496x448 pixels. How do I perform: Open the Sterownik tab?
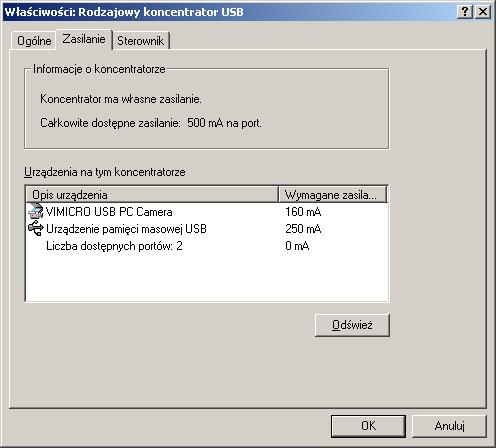pyautogui.click(x=140, y=41)
